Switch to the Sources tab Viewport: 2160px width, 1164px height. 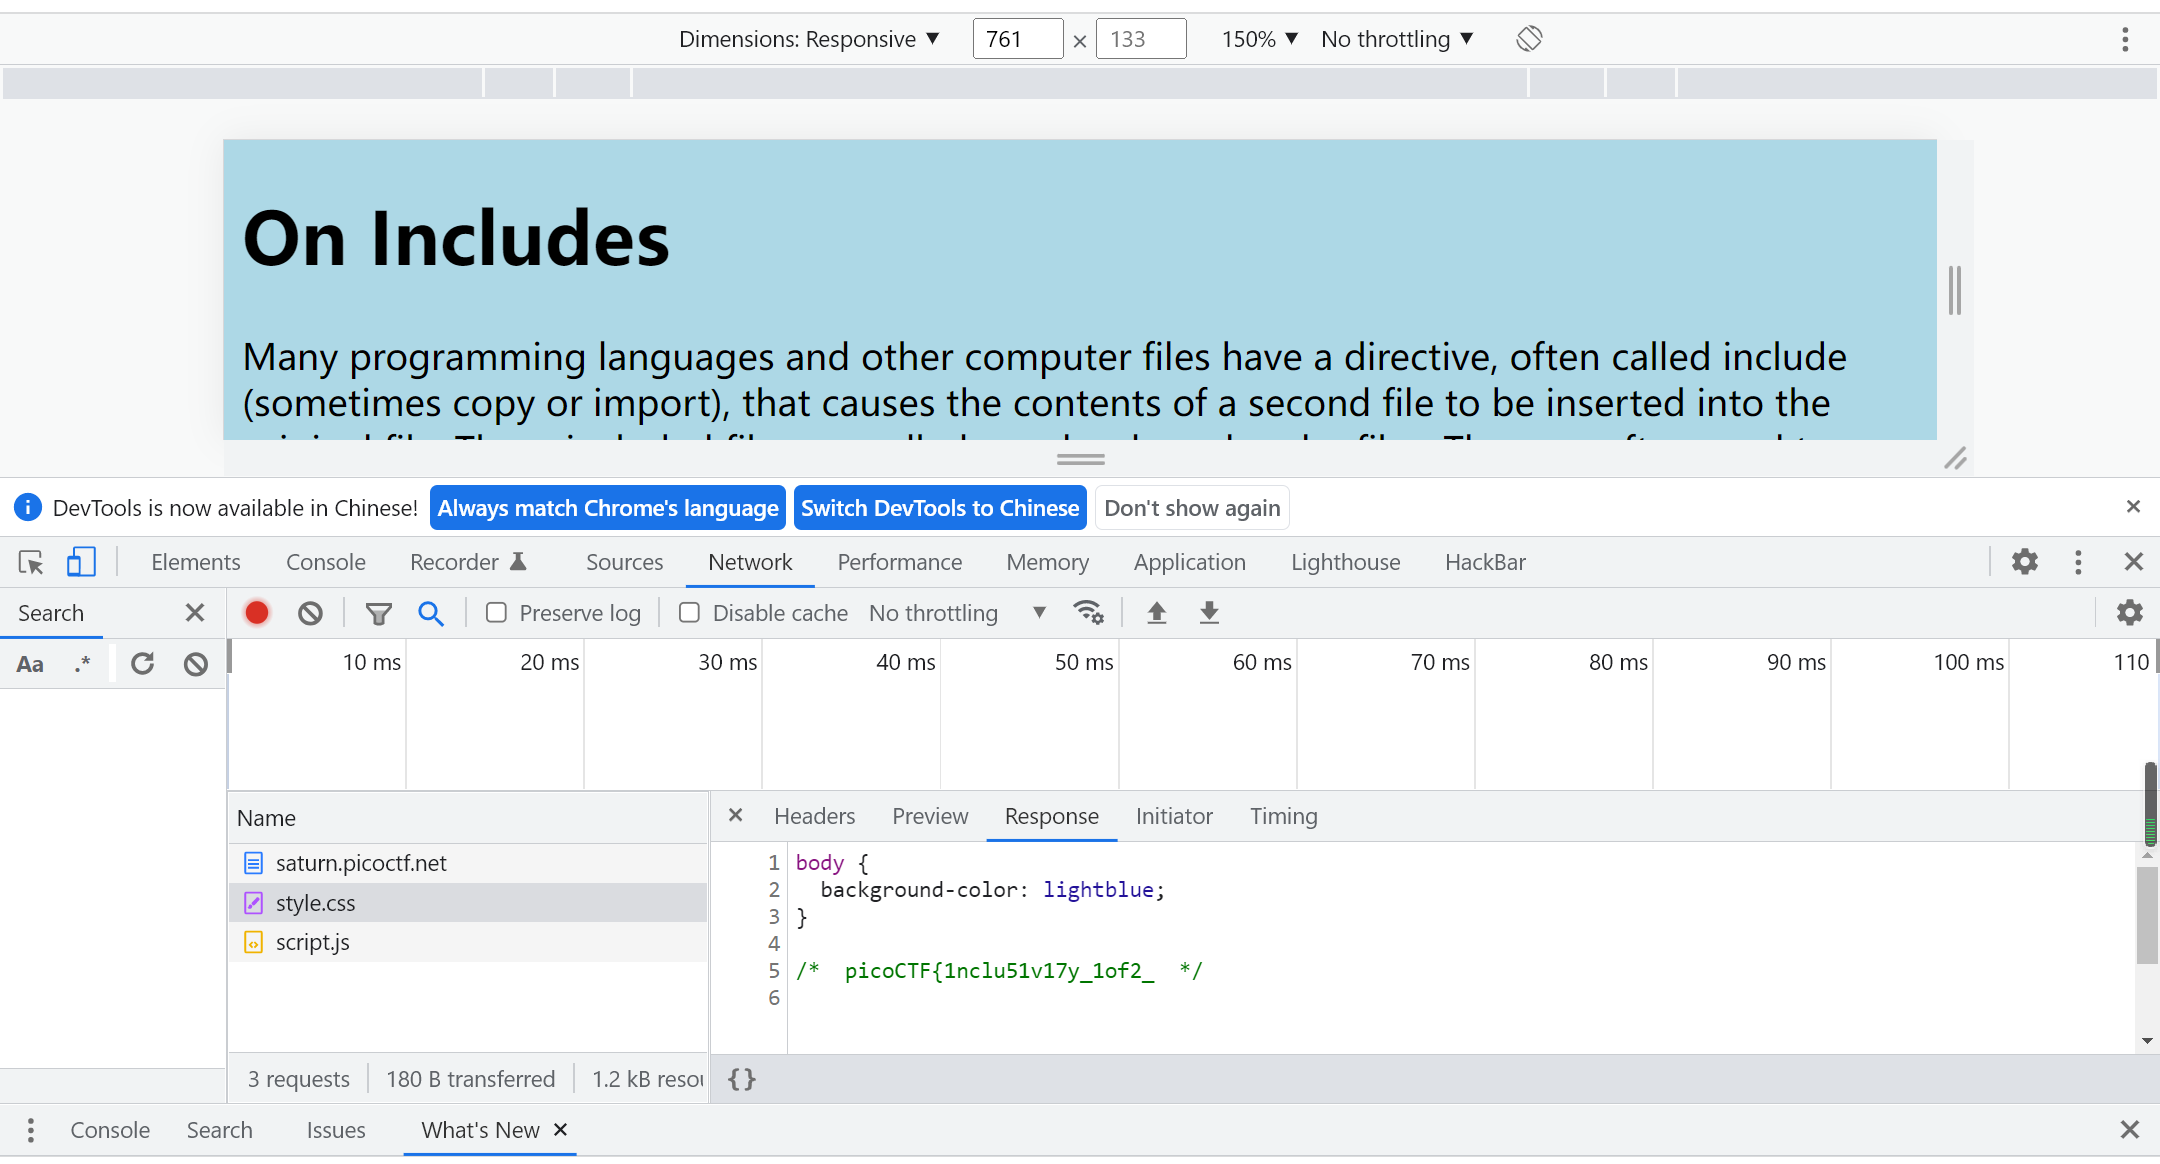[624, 562]
